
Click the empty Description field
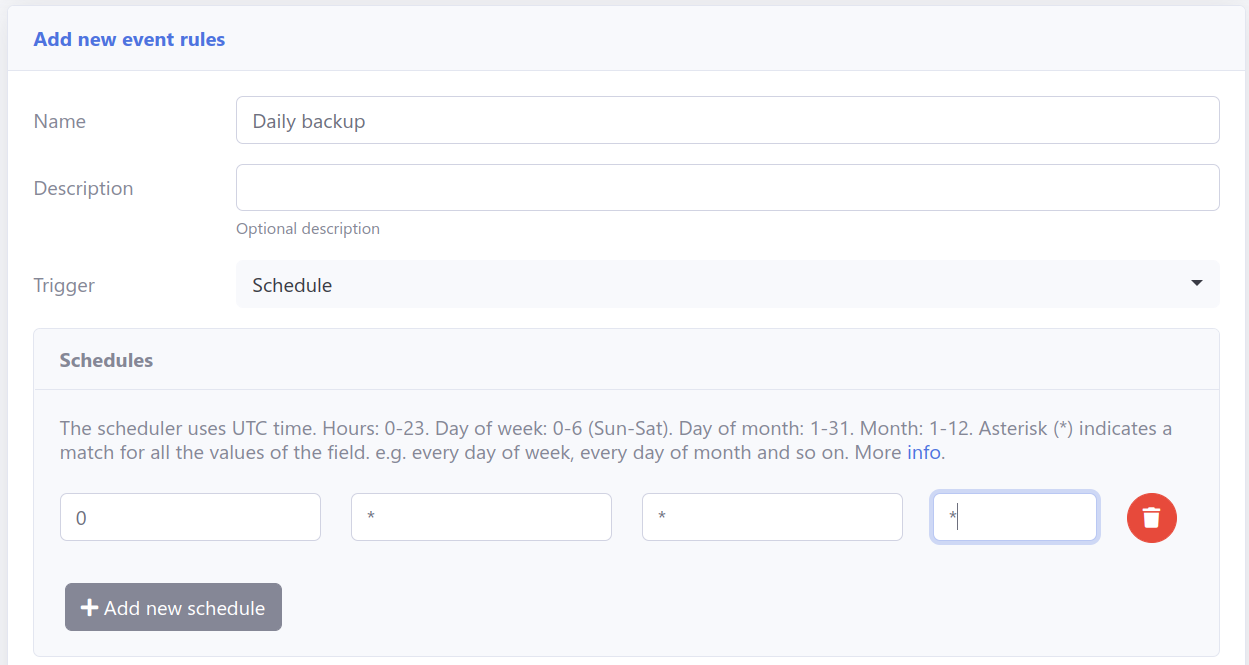(728, 187)
